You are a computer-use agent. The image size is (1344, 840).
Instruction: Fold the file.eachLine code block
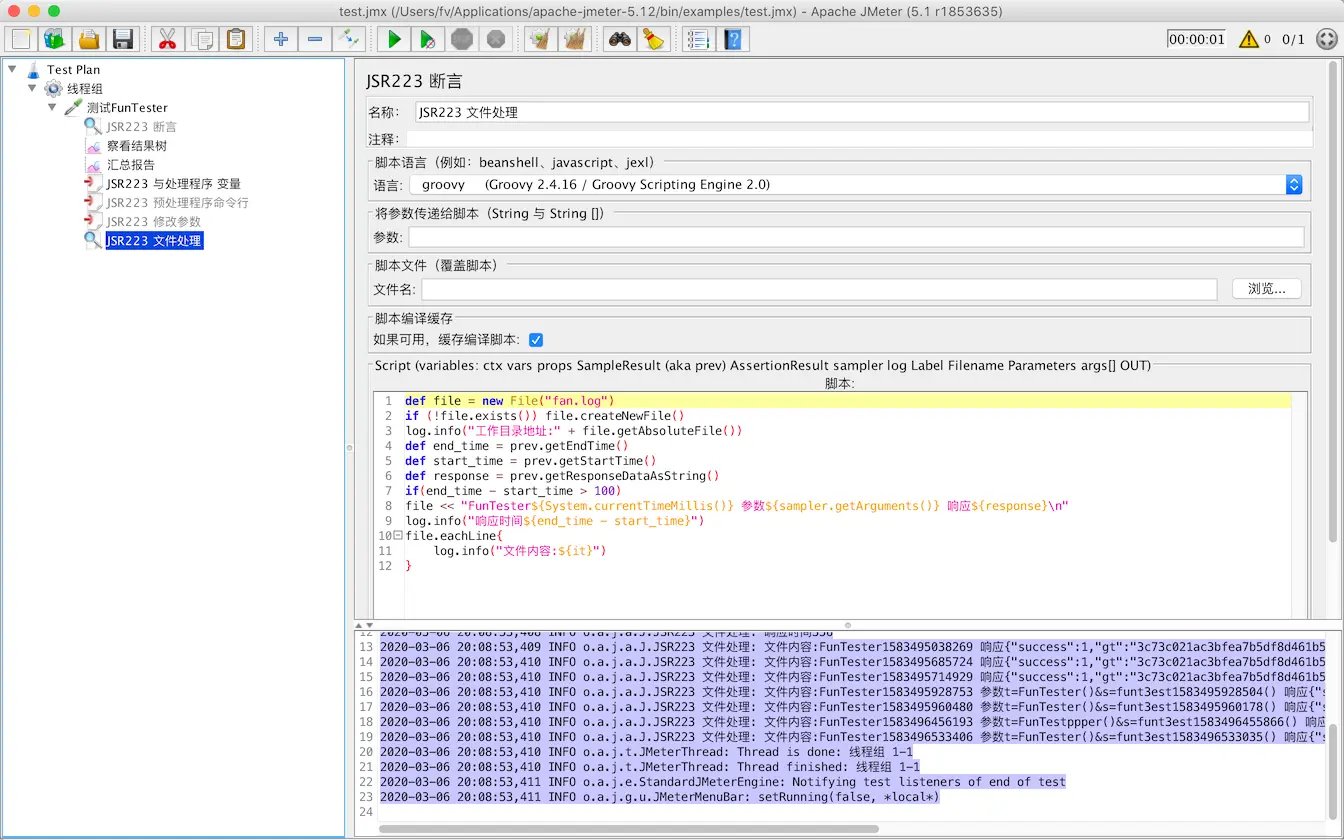tap(398, 536)
